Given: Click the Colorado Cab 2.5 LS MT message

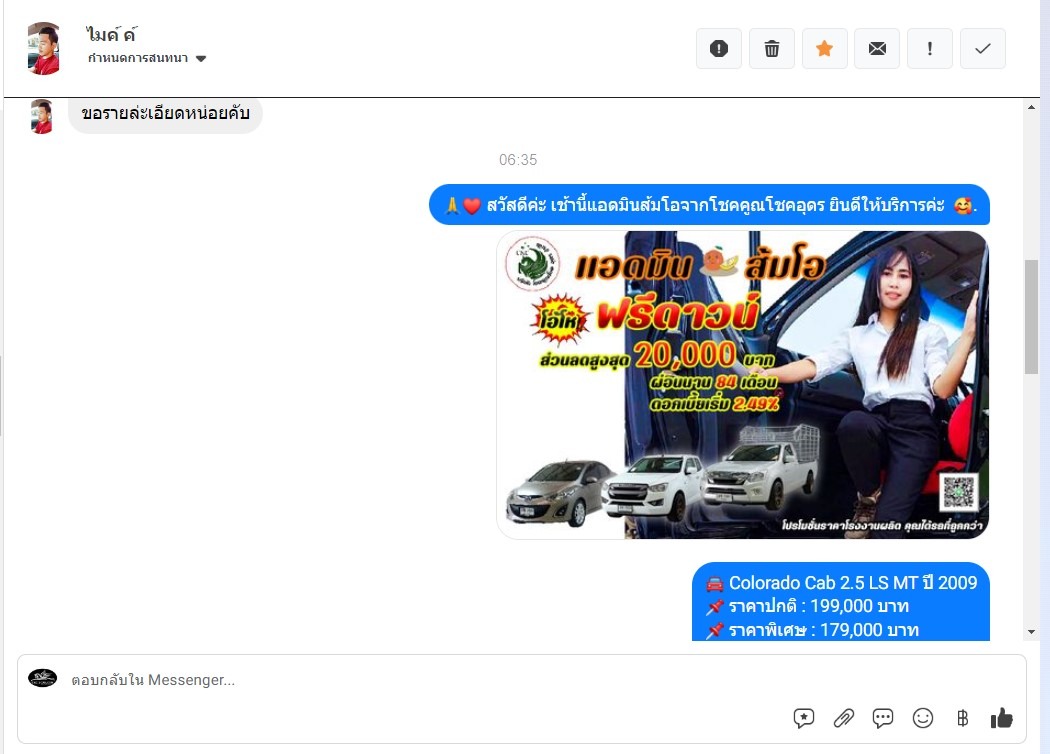Looking at the screenshot, I should pyautogui.click(x=841, y=602).
